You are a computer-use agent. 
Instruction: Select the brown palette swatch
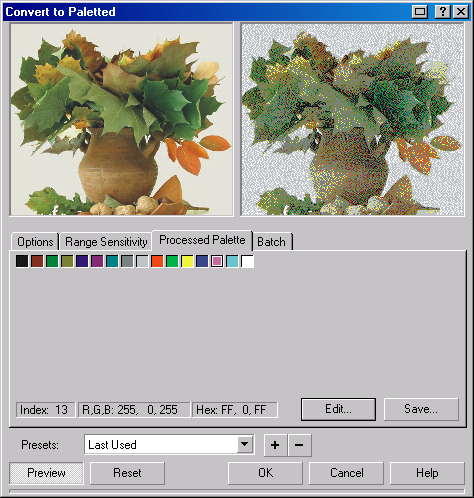pyautogui.click(x=37, y=261)
